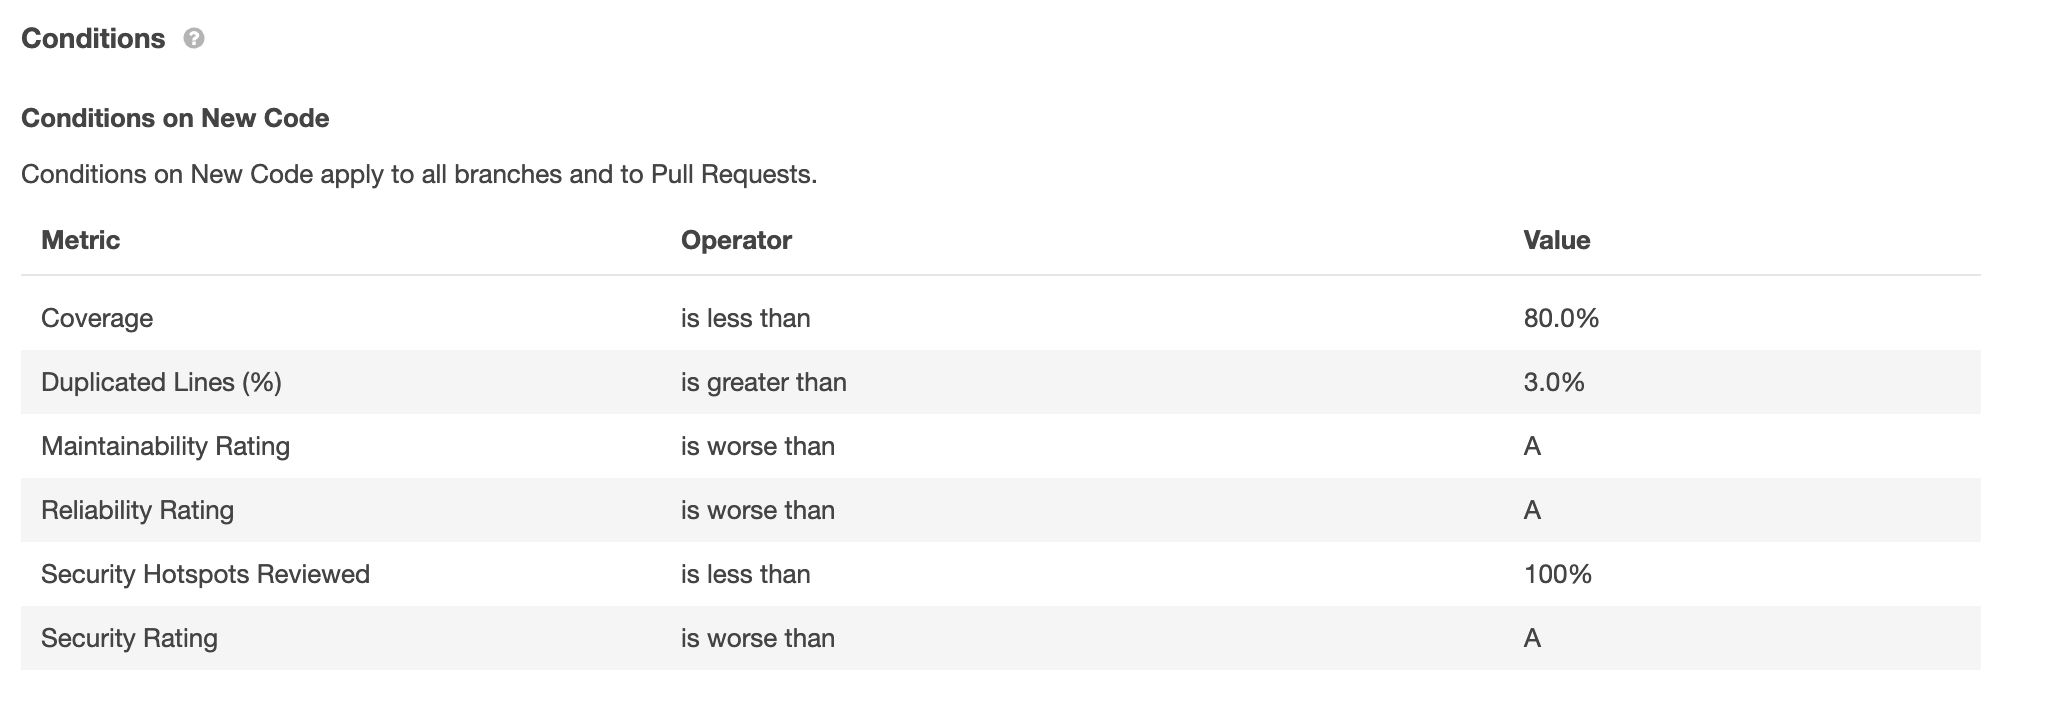2054x716 pixels.
Task: Click the Value column header
Action: (x=1556, y=240)
